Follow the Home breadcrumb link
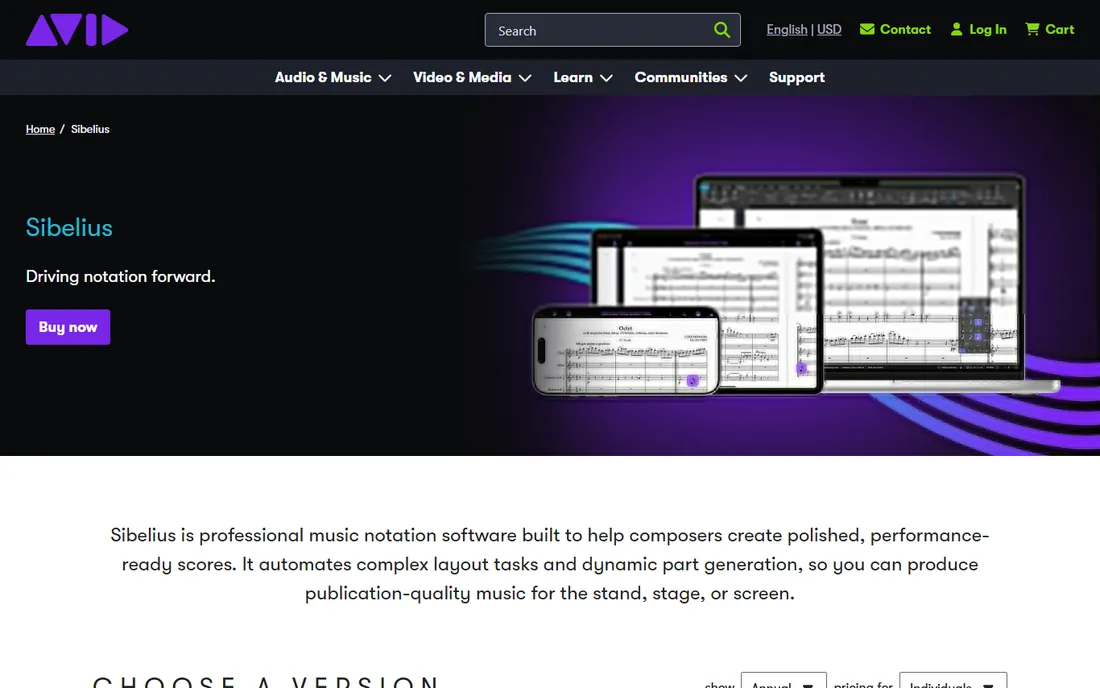Screen dimensions: 1100x688 coord(40,129)
